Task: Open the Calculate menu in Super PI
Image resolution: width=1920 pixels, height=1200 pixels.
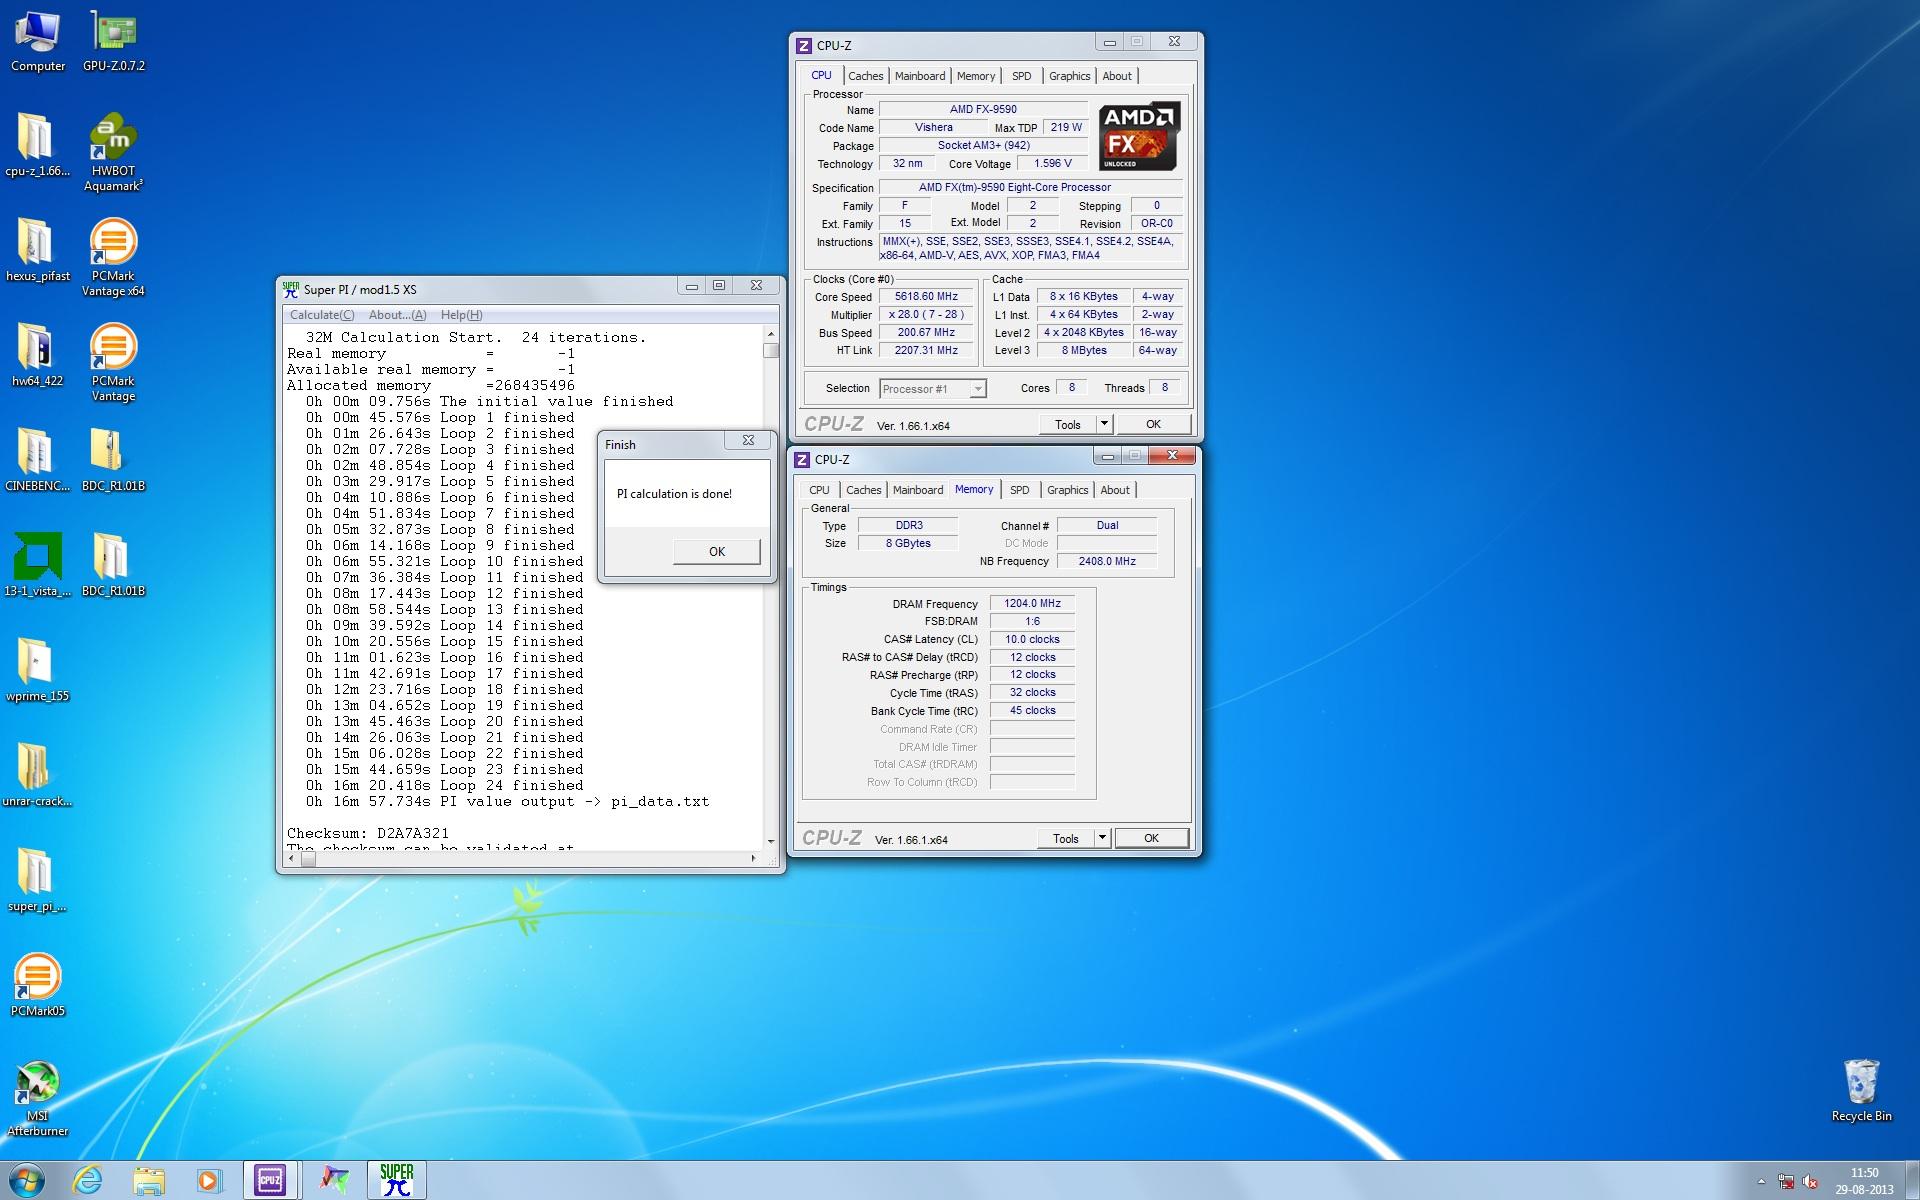Action: (322, 315)
